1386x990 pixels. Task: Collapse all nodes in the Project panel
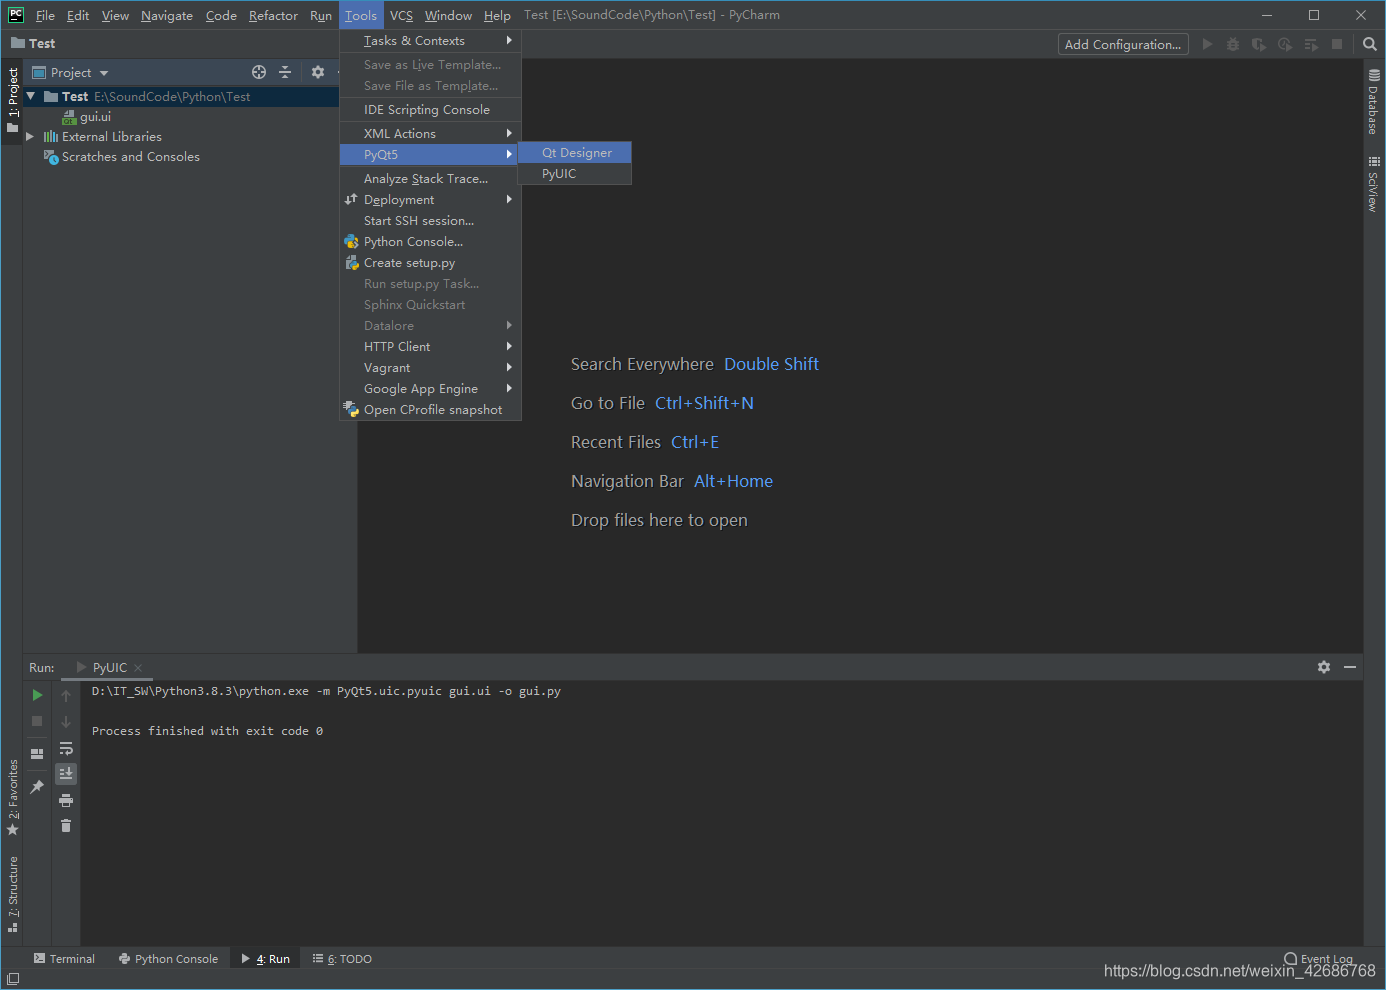click(285, 72)
